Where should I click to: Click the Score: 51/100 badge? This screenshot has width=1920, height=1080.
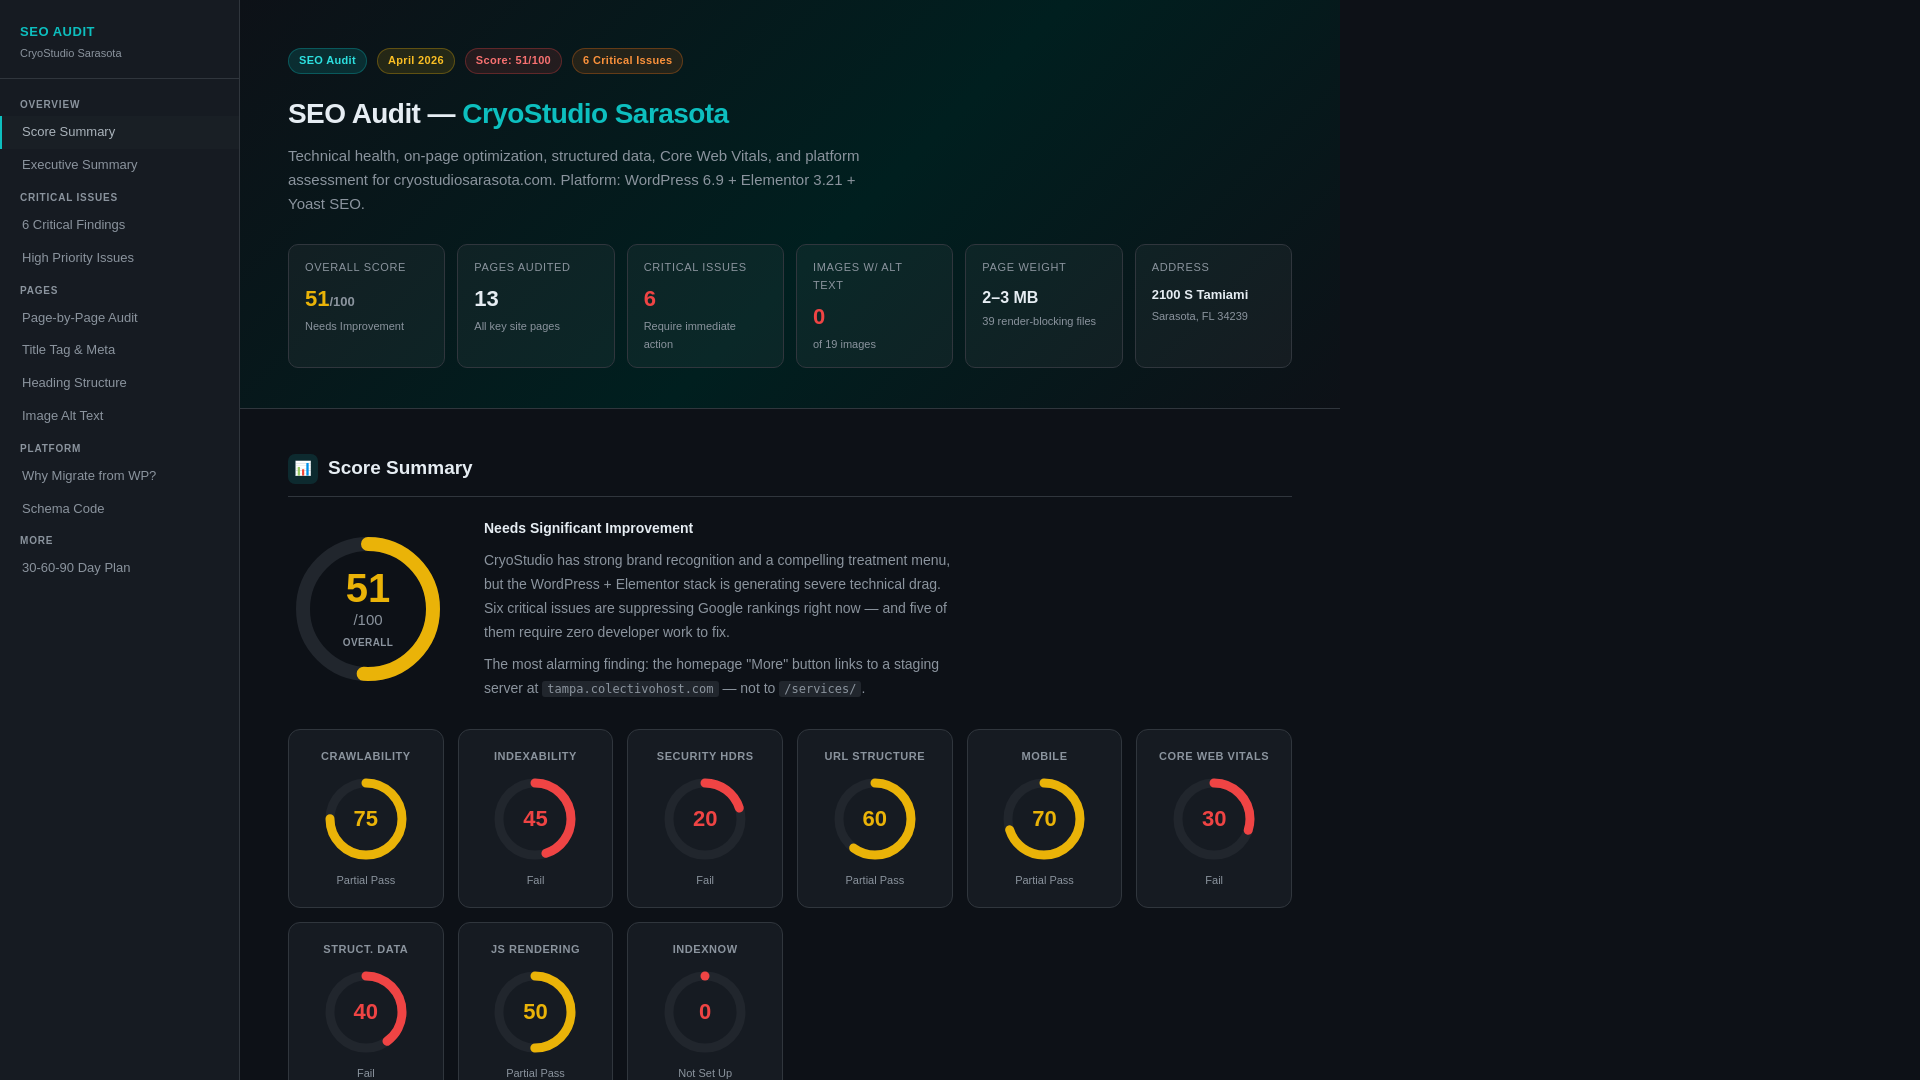pyautogui.click(x=513, y=61)
